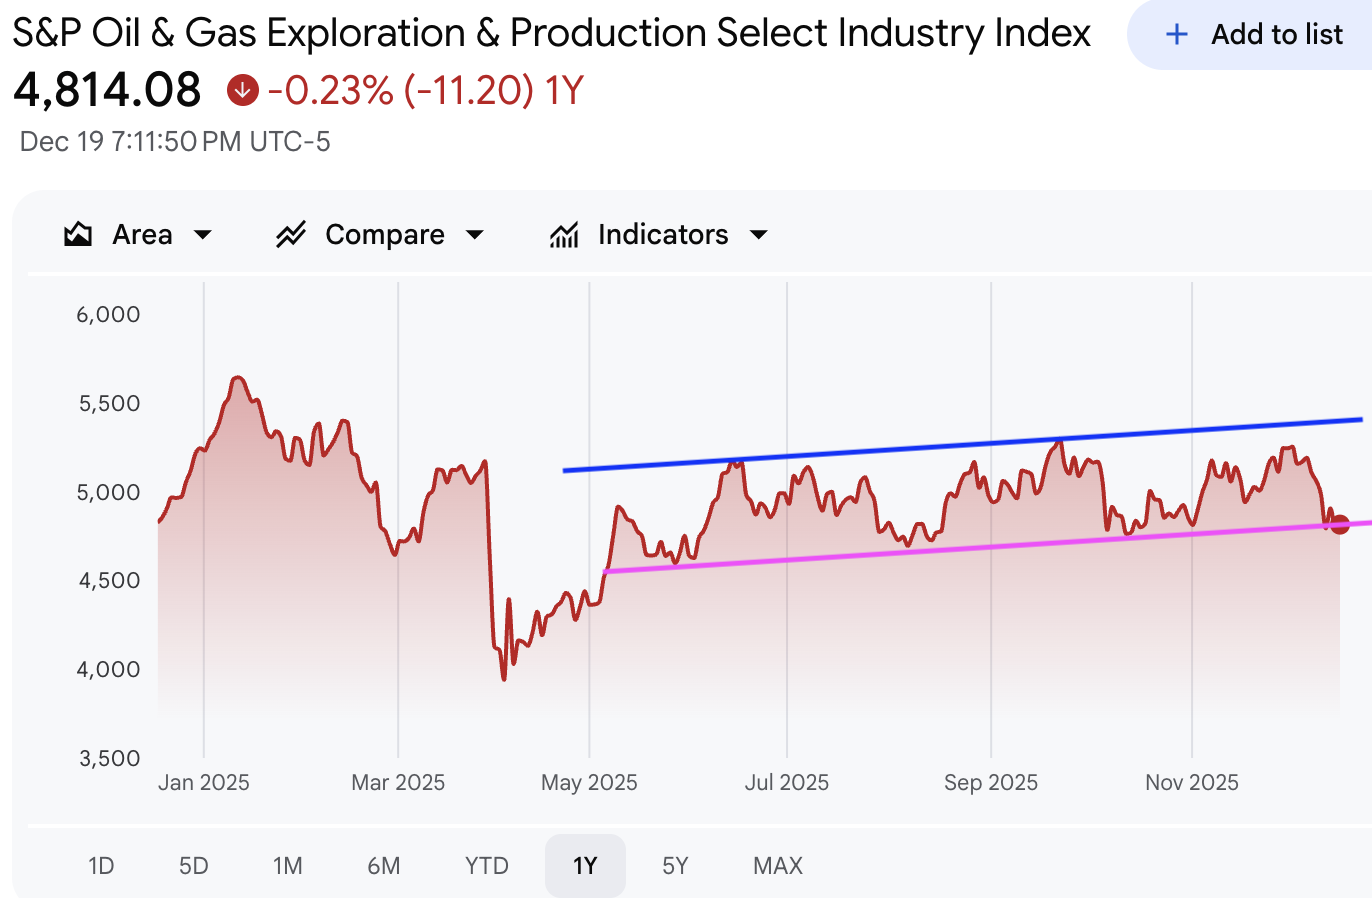Click the Indicators chart icon
Image resolution: width=1372 pixels, height=898 pixels.
coord(565,235)
